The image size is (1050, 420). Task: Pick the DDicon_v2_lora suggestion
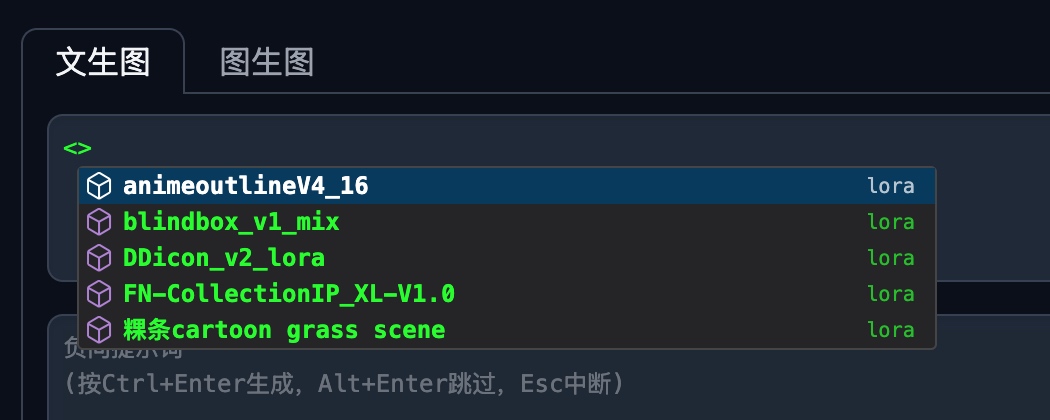[x=224, y=258]
